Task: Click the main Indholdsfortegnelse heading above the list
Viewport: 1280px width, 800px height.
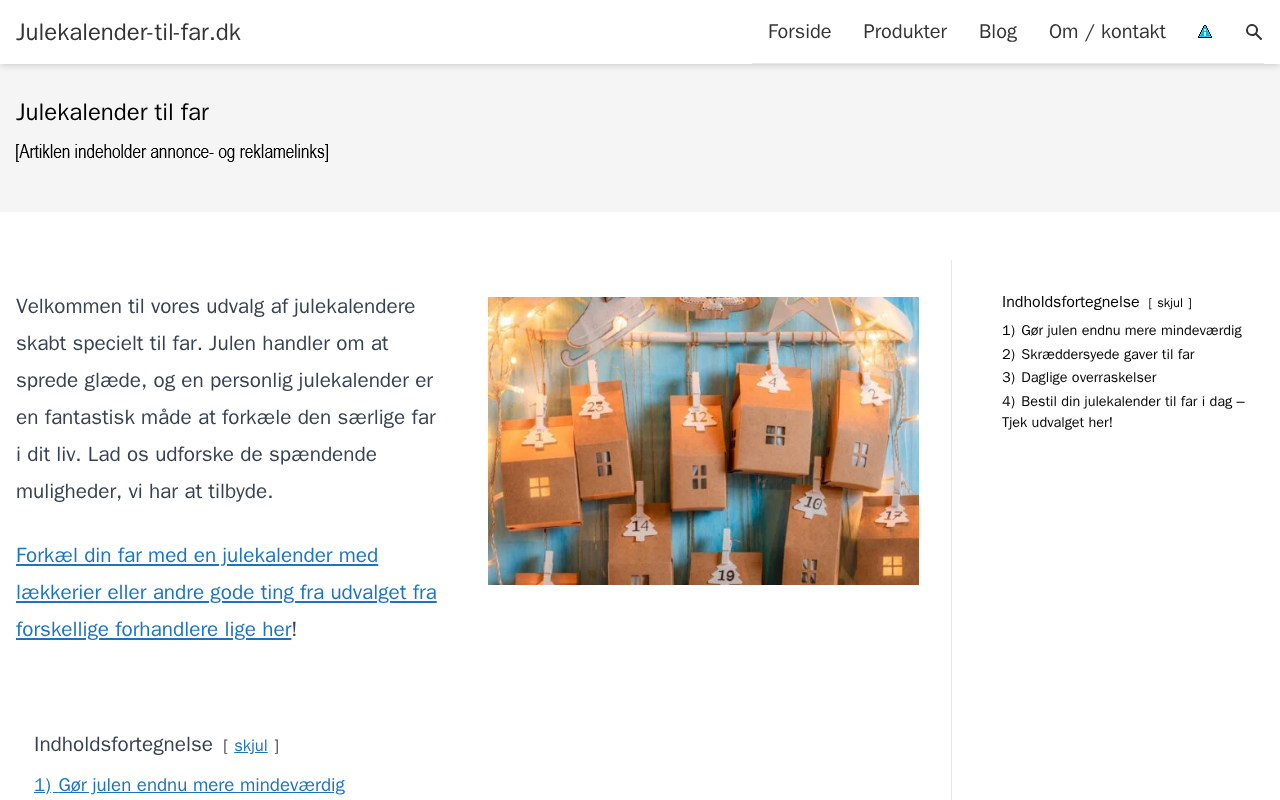Action: coord(123,744)
